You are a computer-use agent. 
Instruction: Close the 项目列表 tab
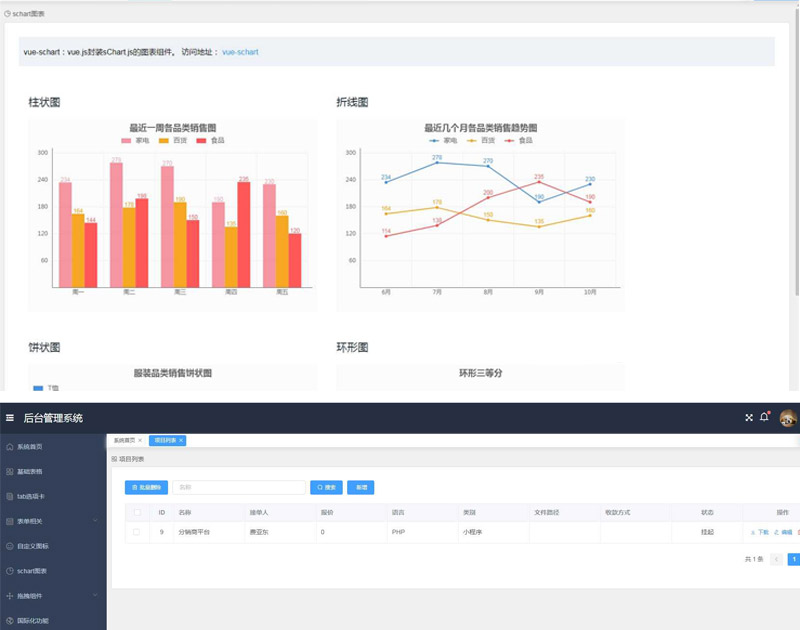181,440
